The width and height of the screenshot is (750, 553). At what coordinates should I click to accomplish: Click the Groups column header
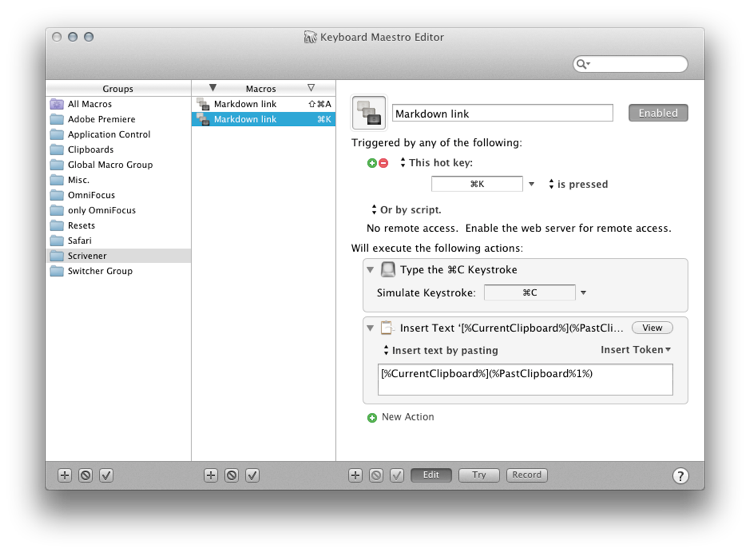tap(118, 88)
